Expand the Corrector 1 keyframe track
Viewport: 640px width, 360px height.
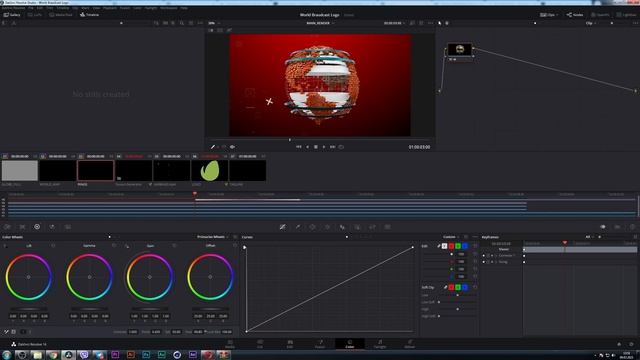(x=496, y=256)
